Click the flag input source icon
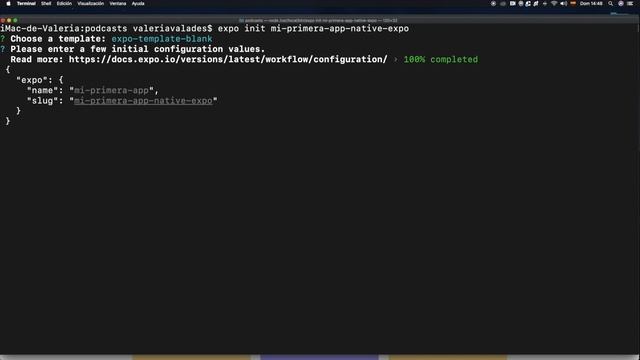Image resolution: width=640 pixels, height=360 pixels. coord(573,4)
